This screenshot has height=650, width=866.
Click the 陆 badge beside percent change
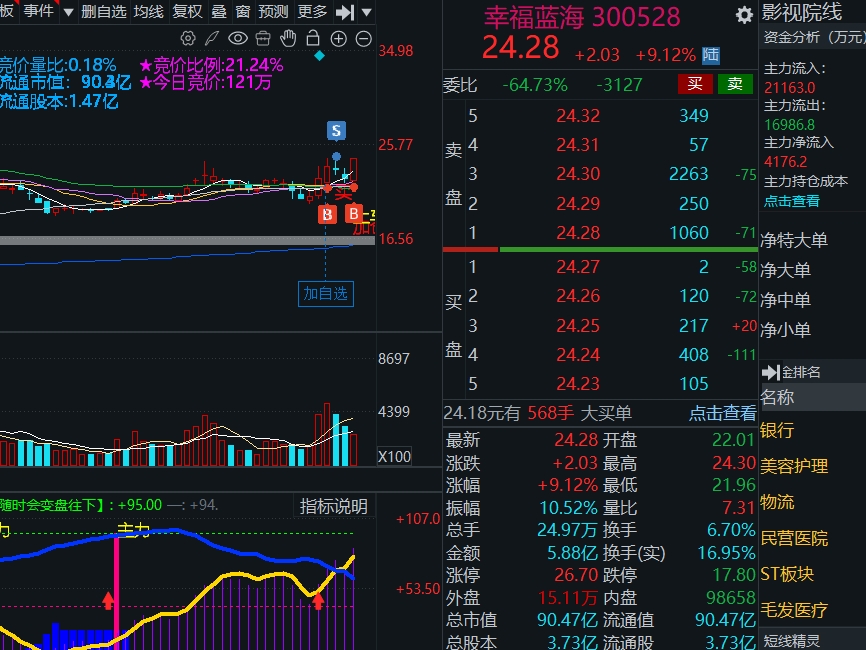711,55
